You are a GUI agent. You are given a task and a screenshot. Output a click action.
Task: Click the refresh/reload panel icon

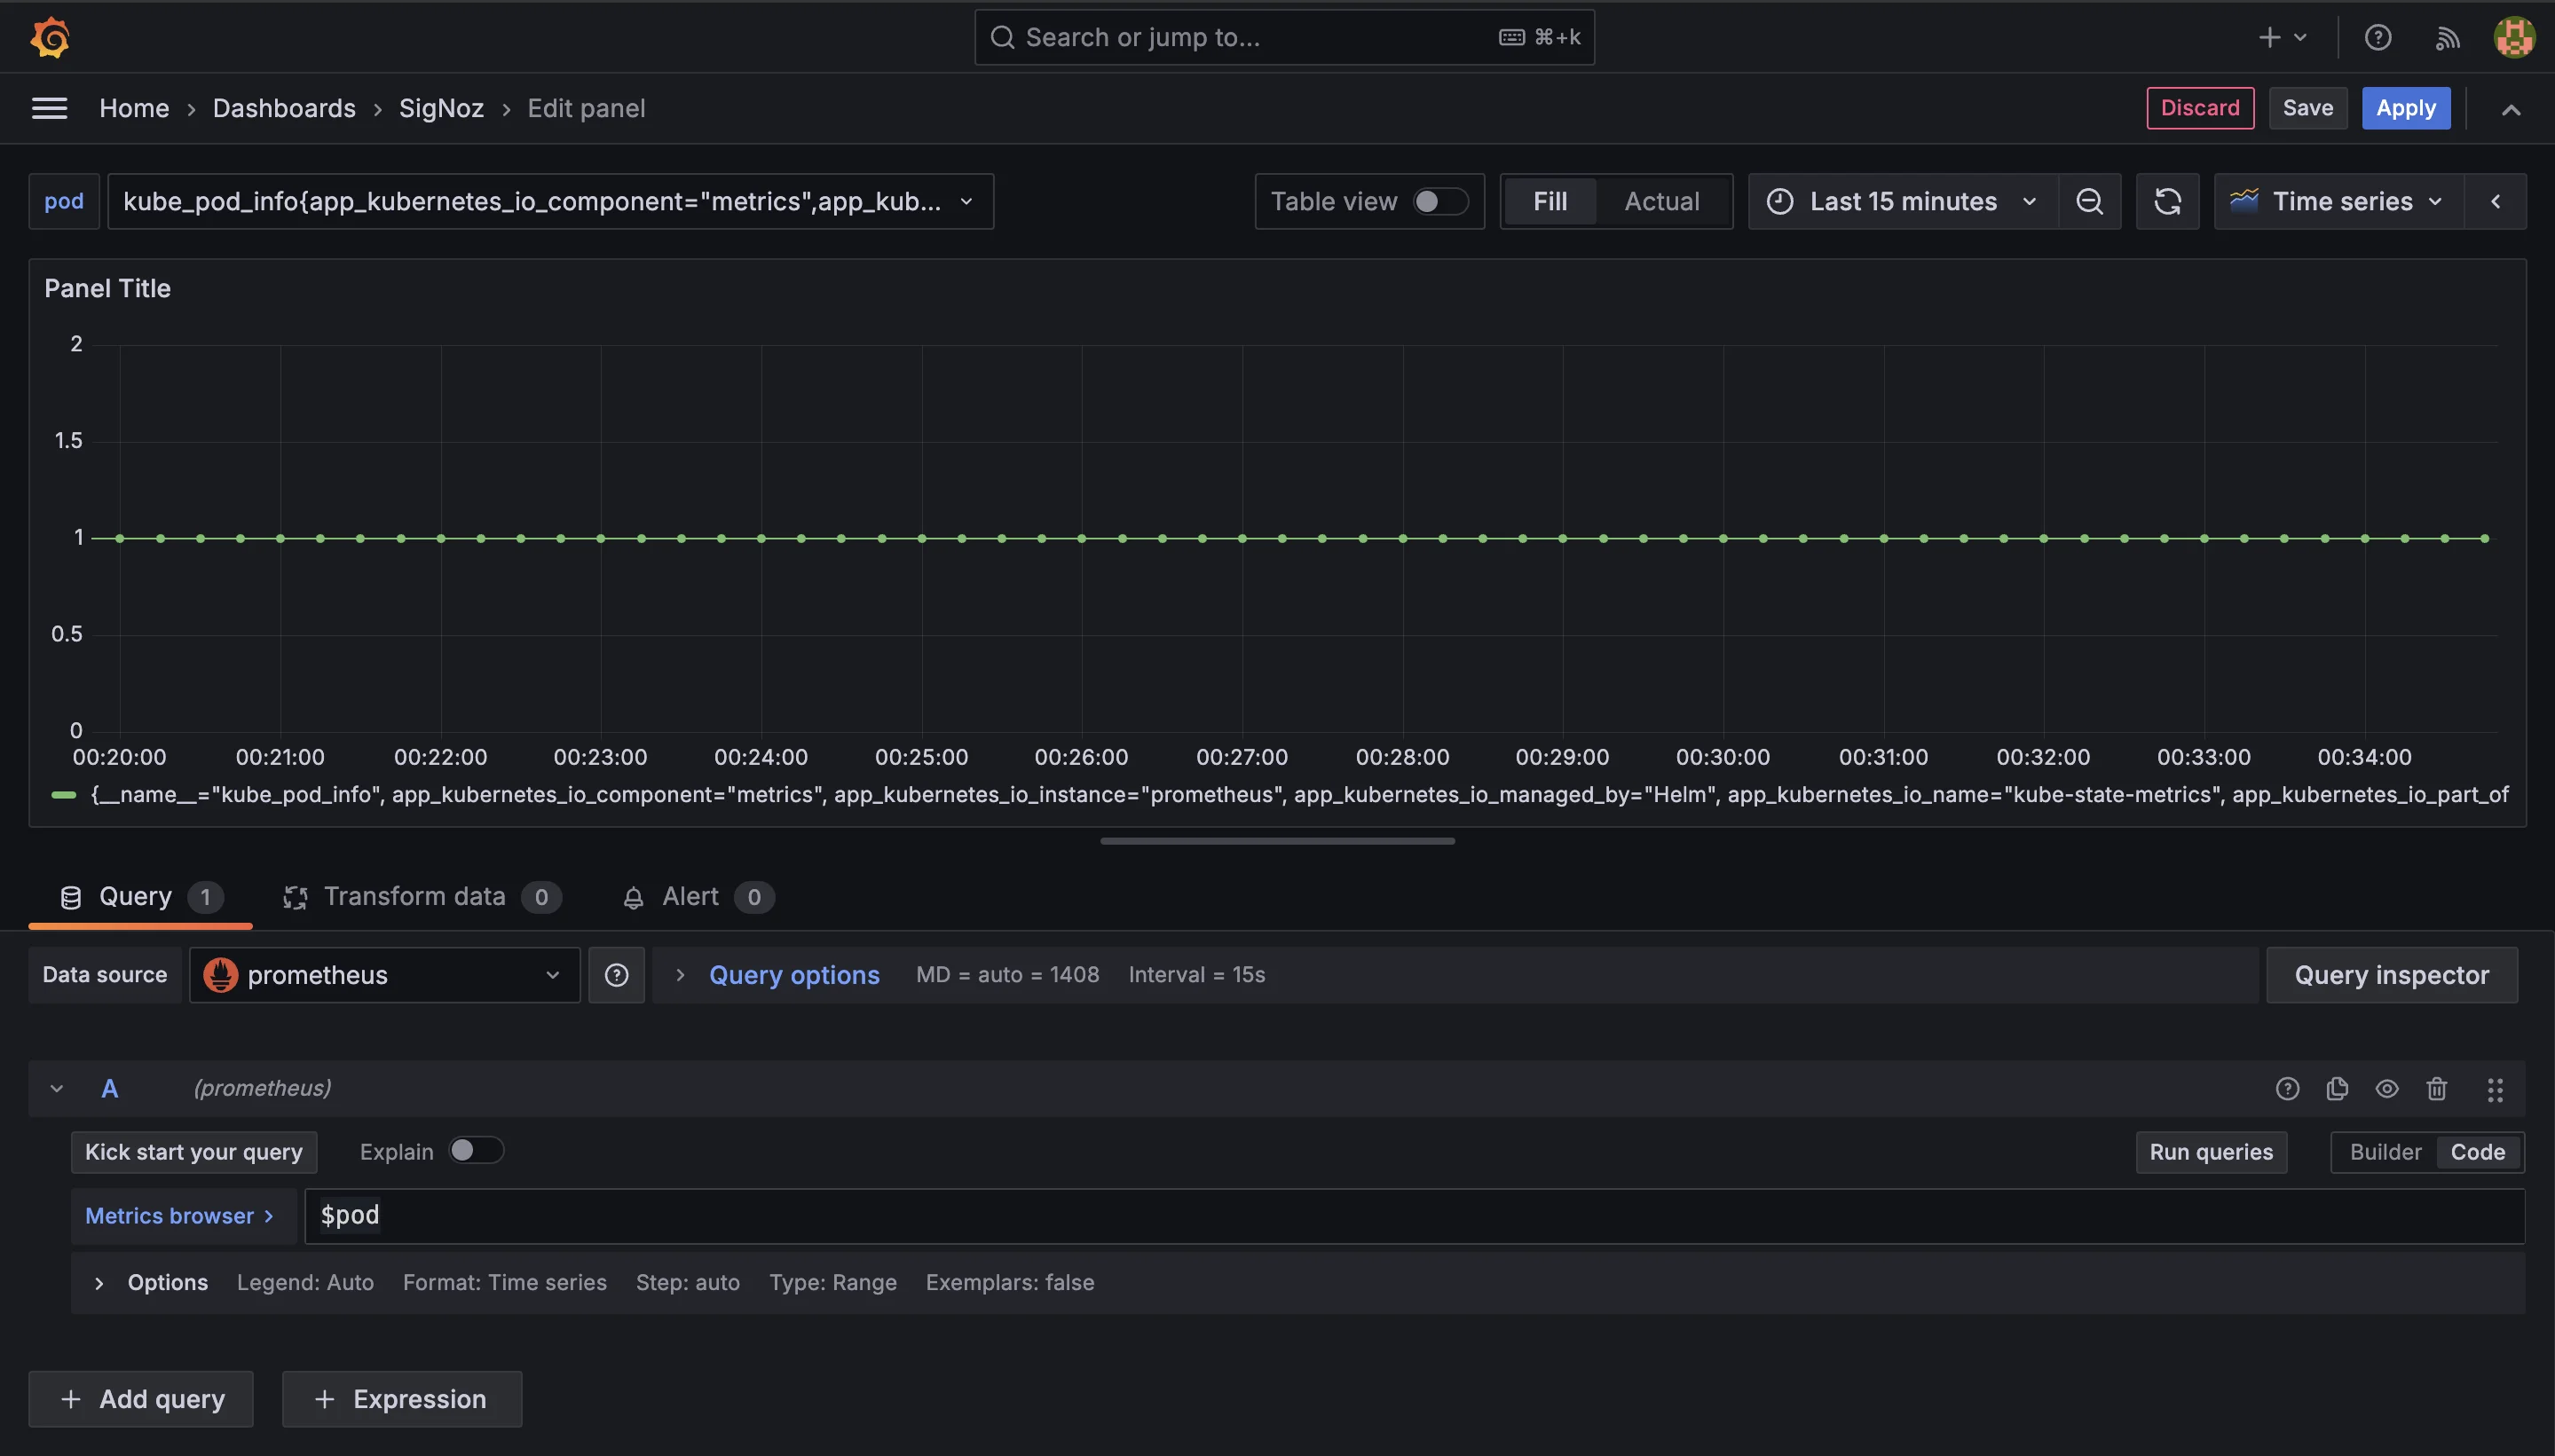click(x=2167, y=200)
